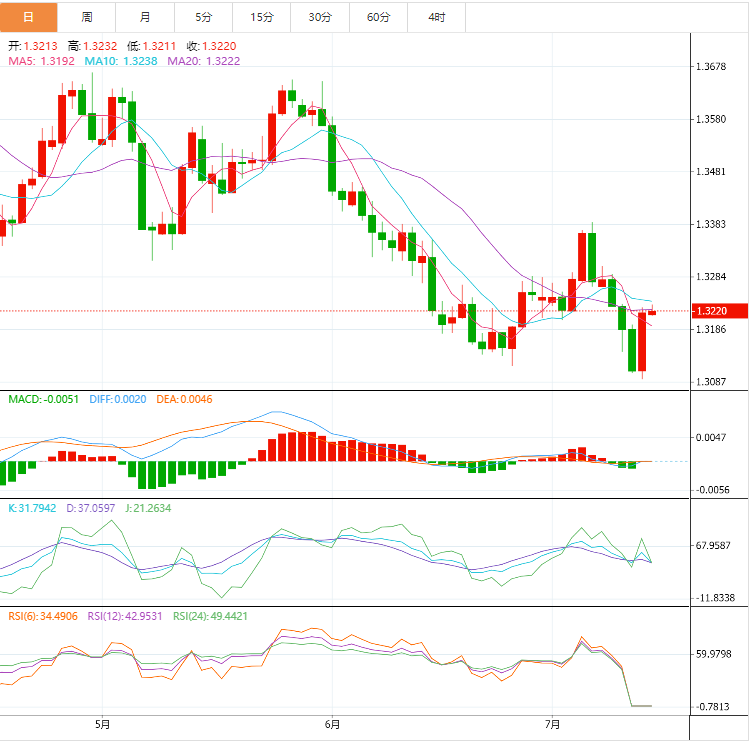Show the 30分 chart tab
Screen dimensions: 755x748
[320, 17]
